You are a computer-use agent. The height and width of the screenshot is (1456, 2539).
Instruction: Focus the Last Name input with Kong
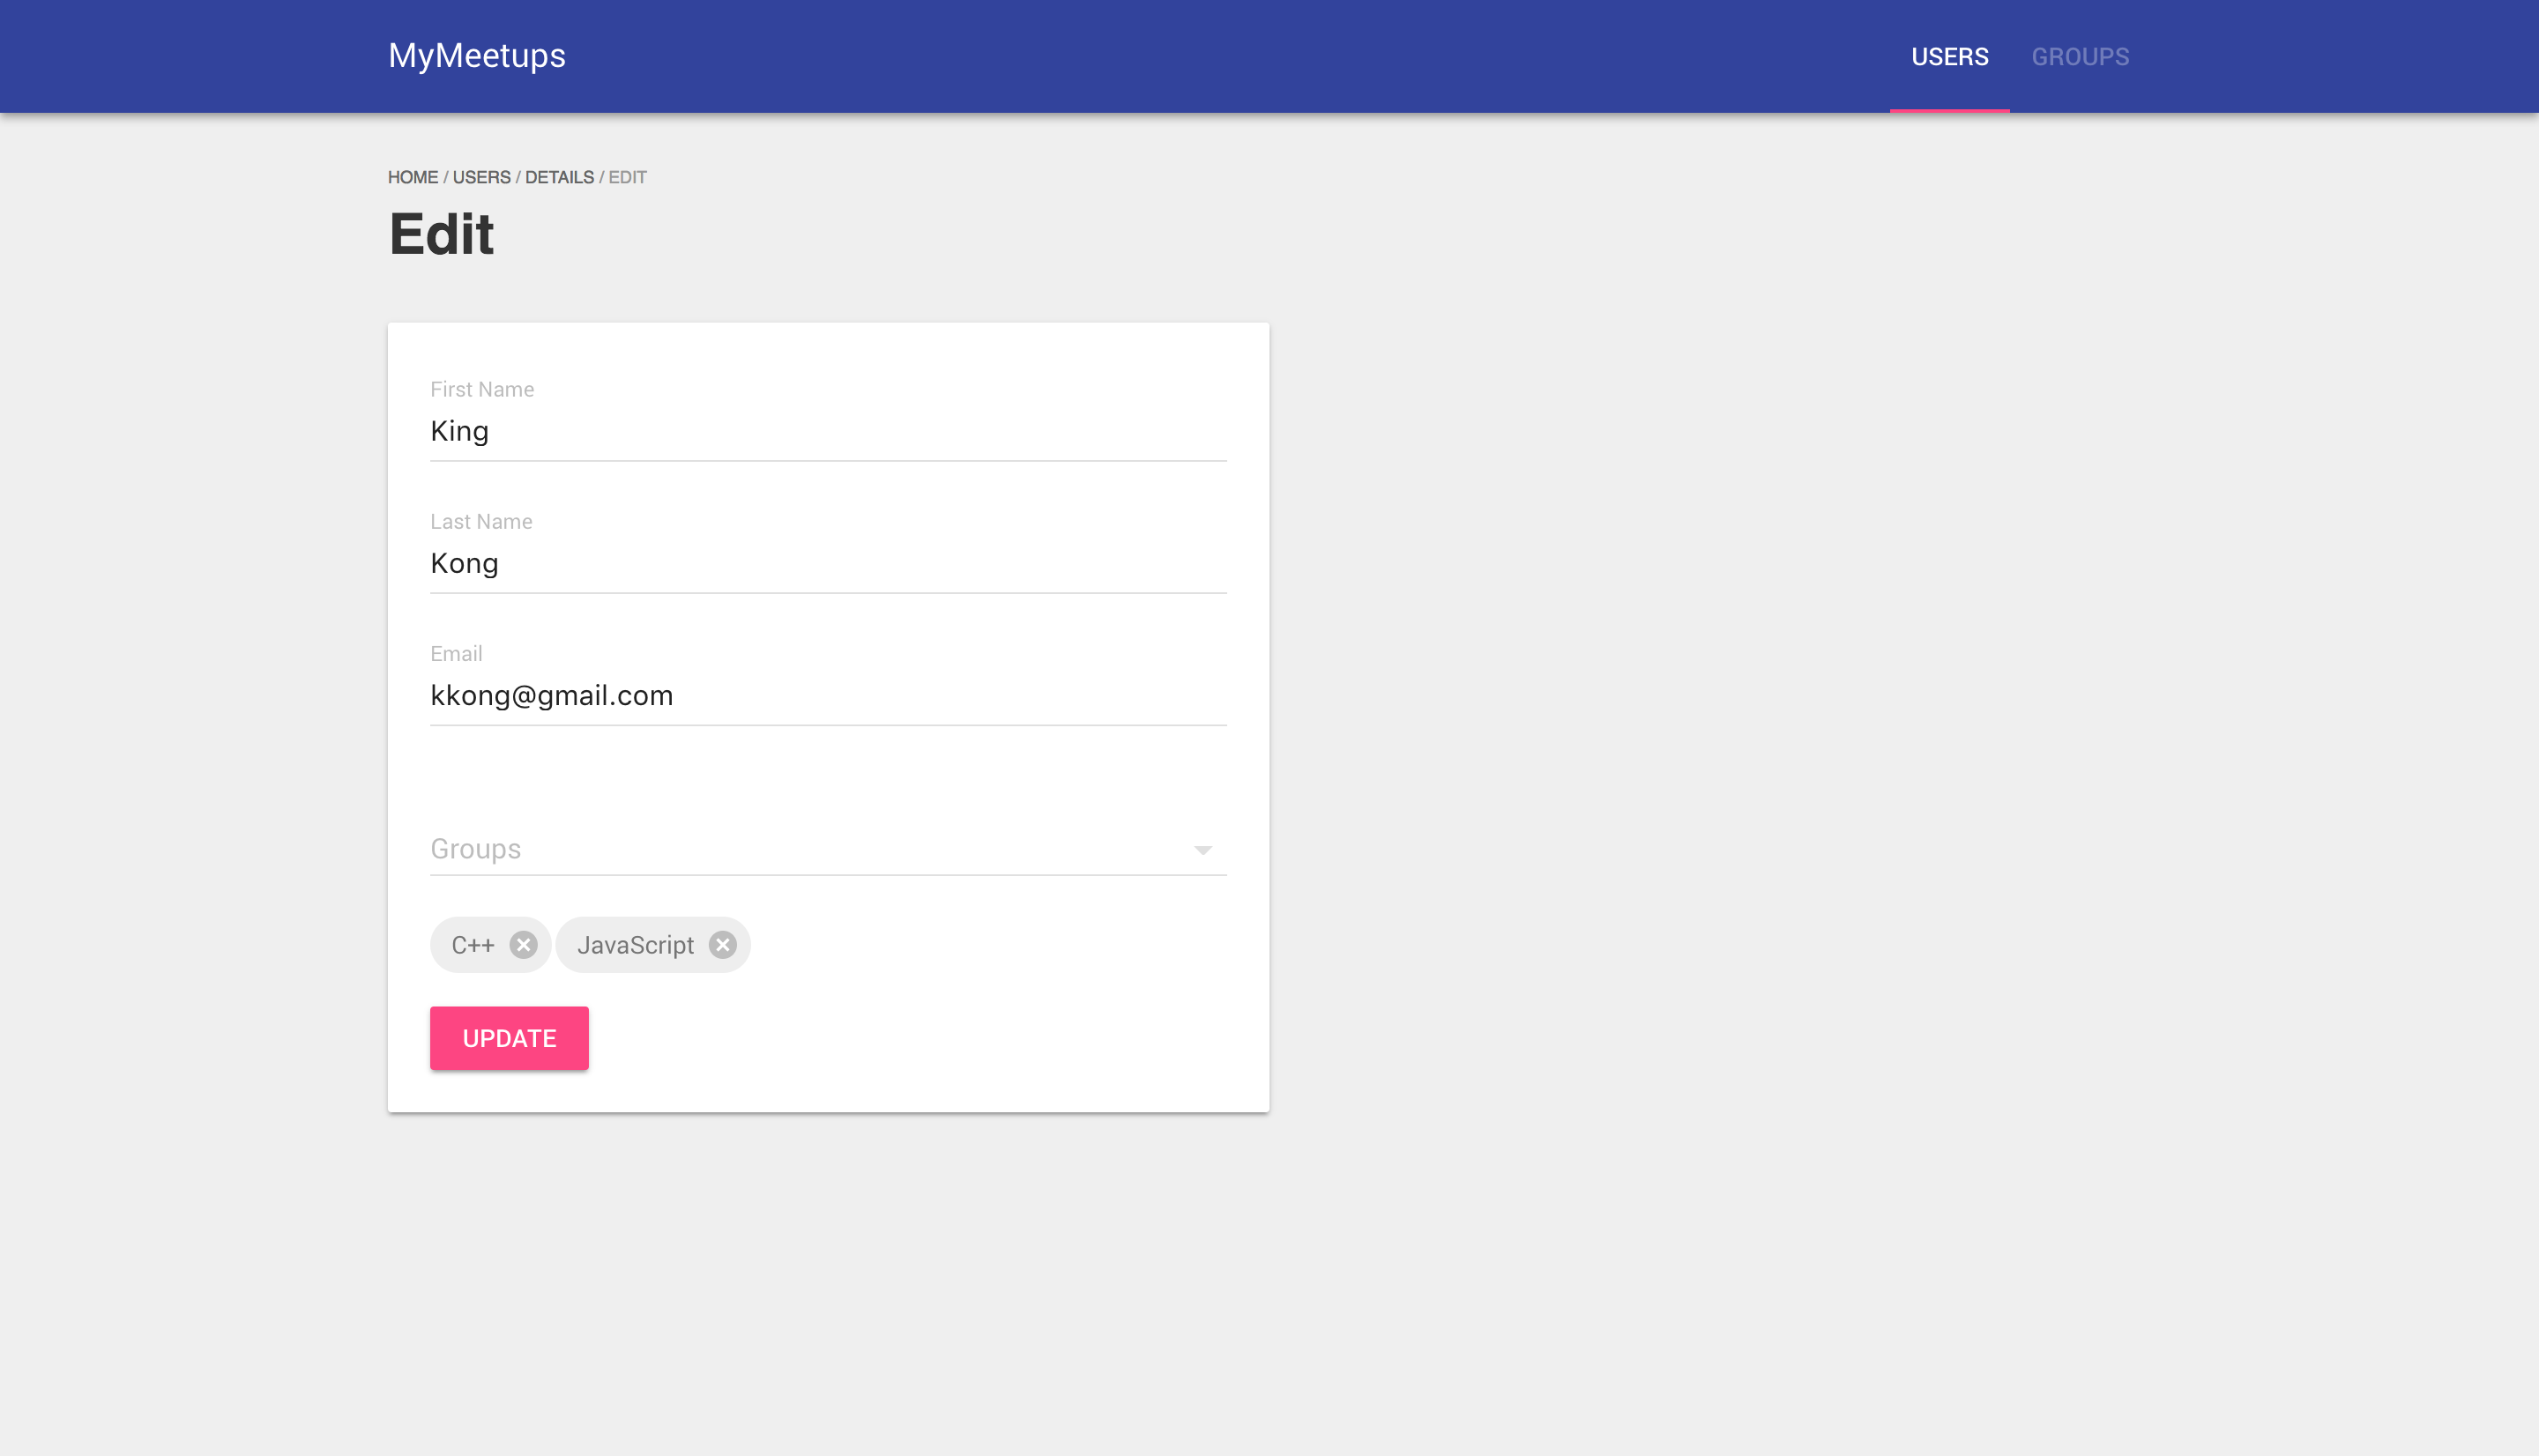click(x=827, y=563)
